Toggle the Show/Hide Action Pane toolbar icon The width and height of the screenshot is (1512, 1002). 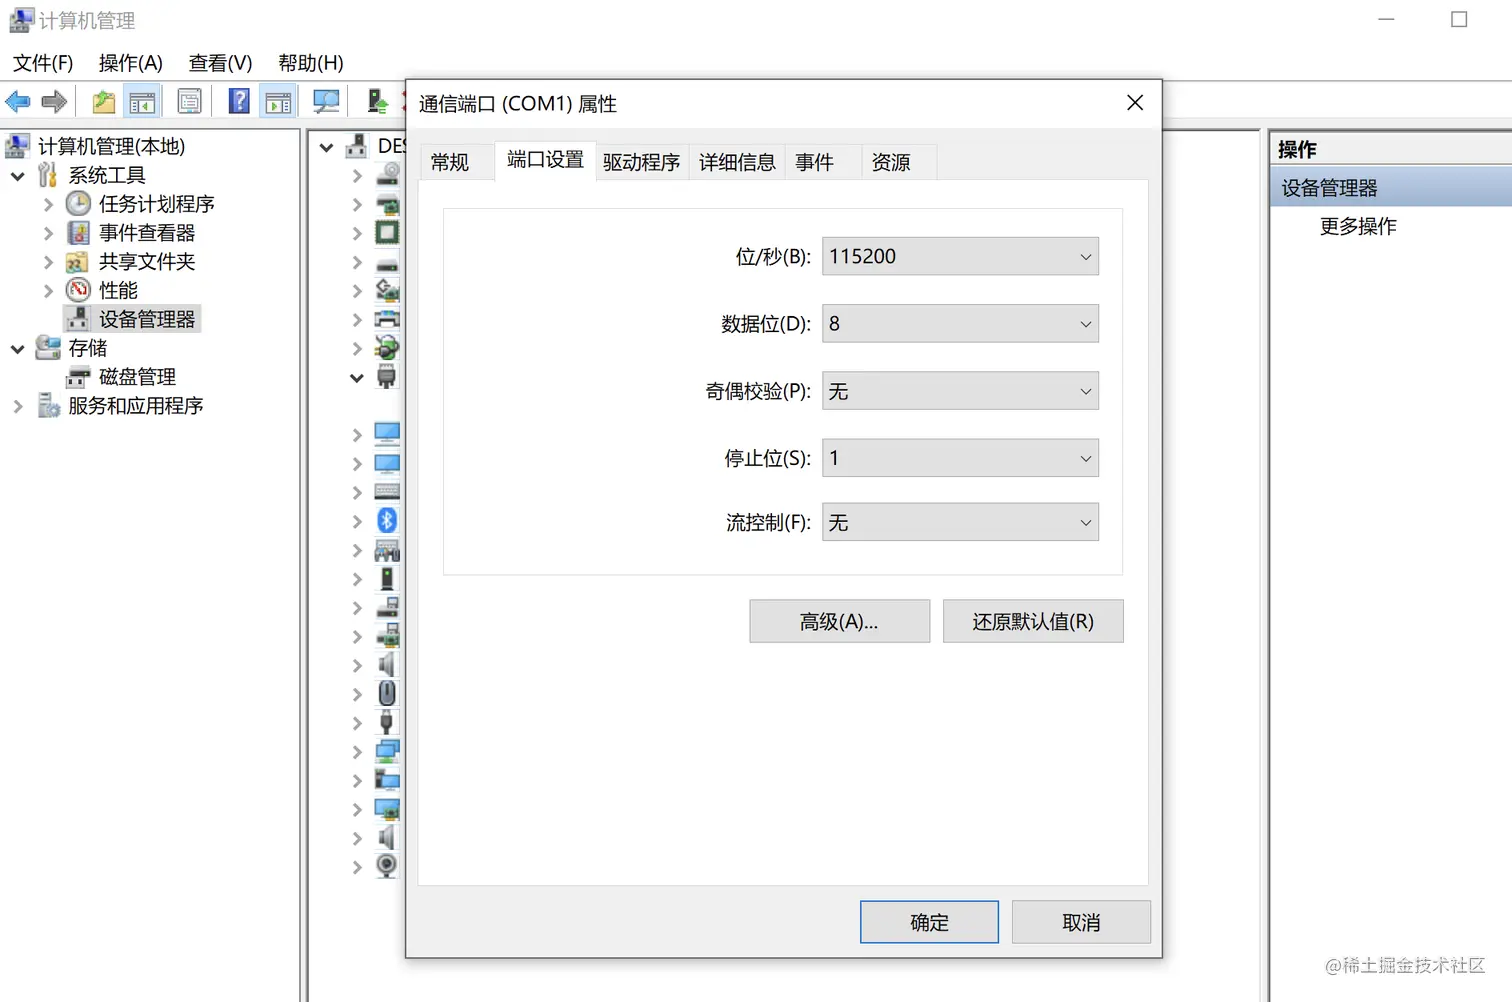278,101
